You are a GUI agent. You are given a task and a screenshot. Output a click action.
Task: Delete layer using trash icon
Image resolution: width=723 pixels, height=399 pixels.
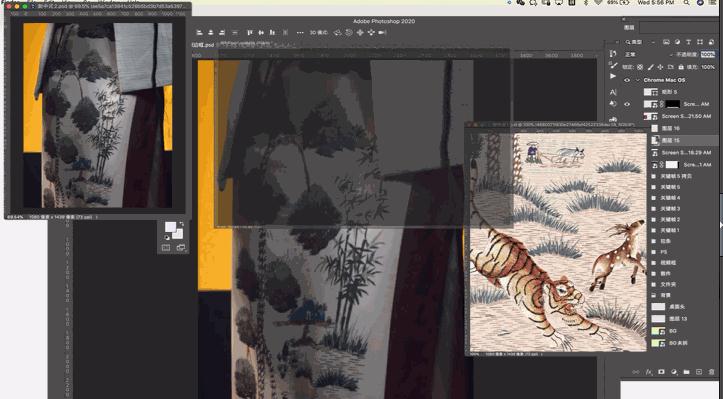711,372
